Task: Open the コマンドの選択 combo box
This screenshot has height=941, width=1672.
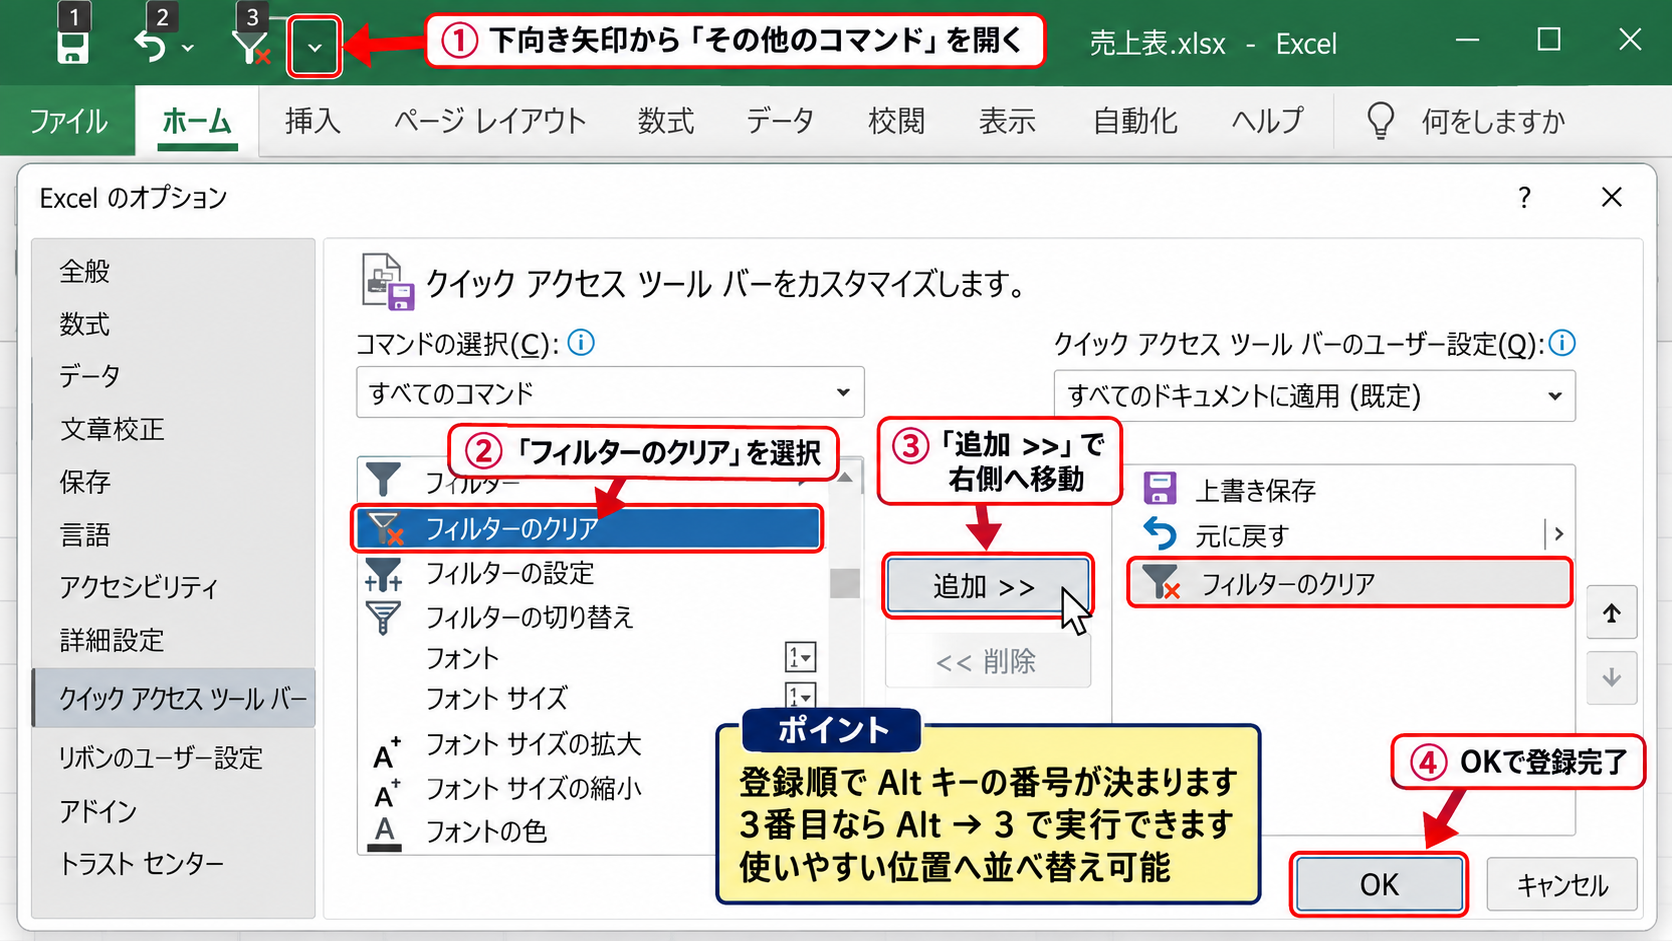Action: click(610, 393)
